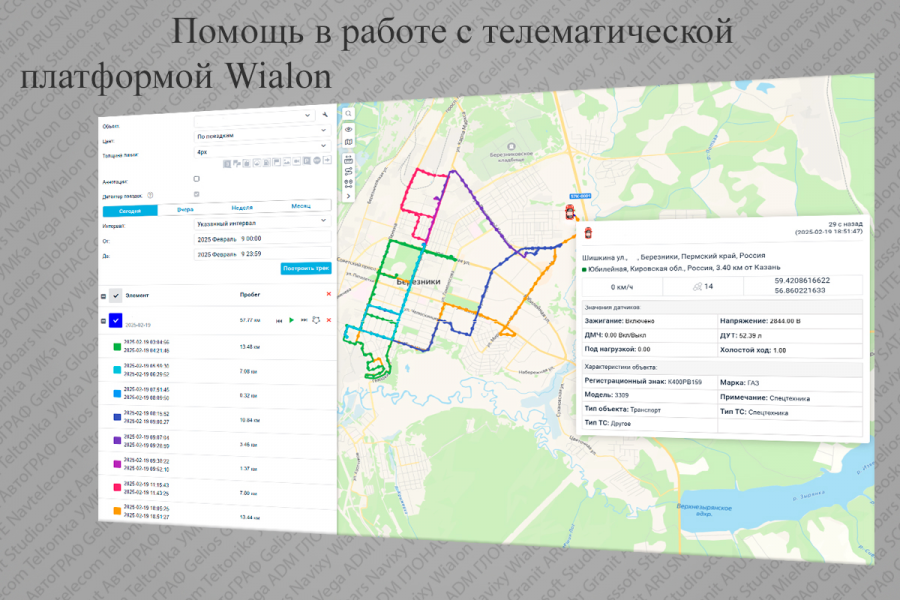900x600 pixels.
Task: Toggle the Детектор поездок checkbox
Action: pos(196,194)
